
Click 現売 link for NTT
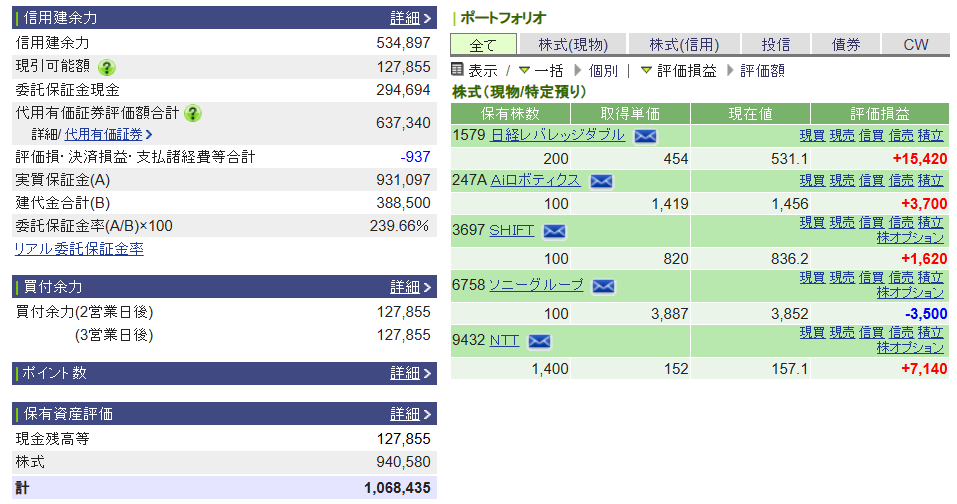tap(841, 332)
